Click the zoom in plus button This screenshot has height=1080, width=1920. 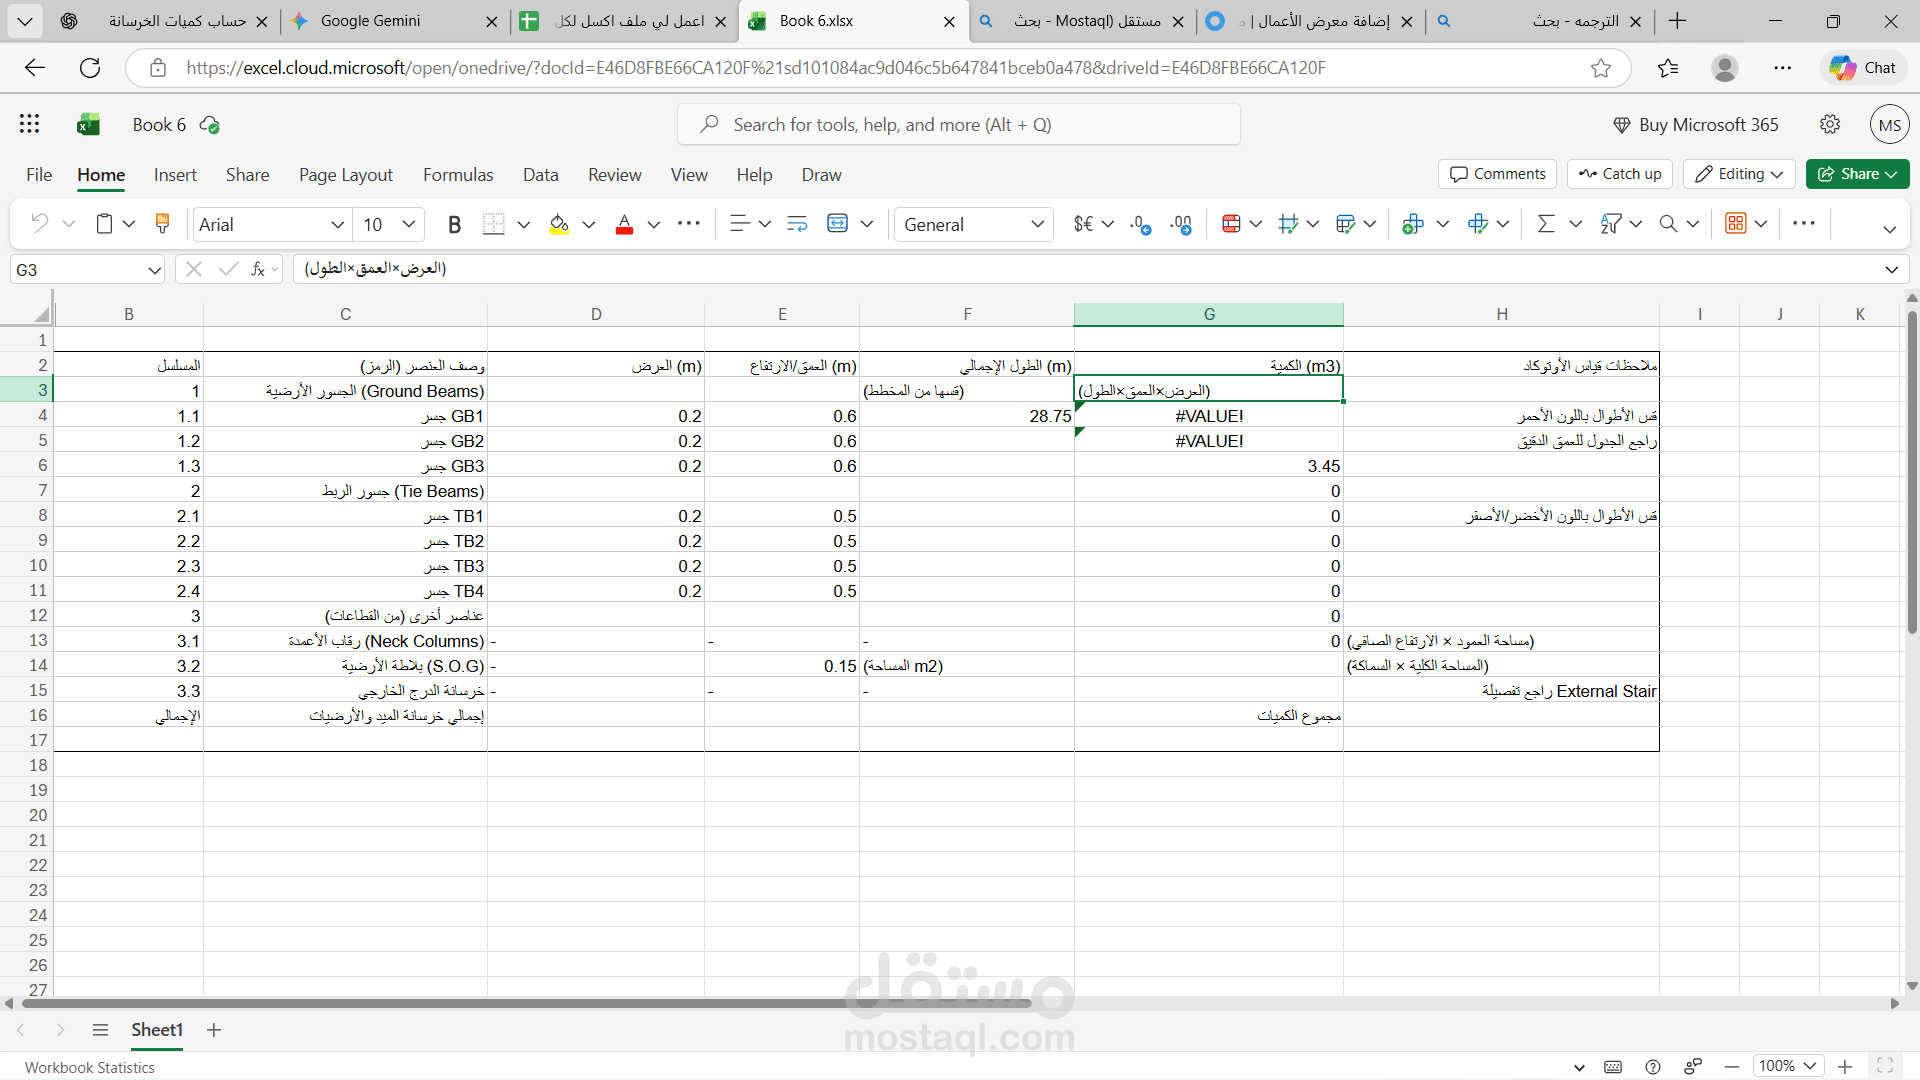pos(1846,1067)
